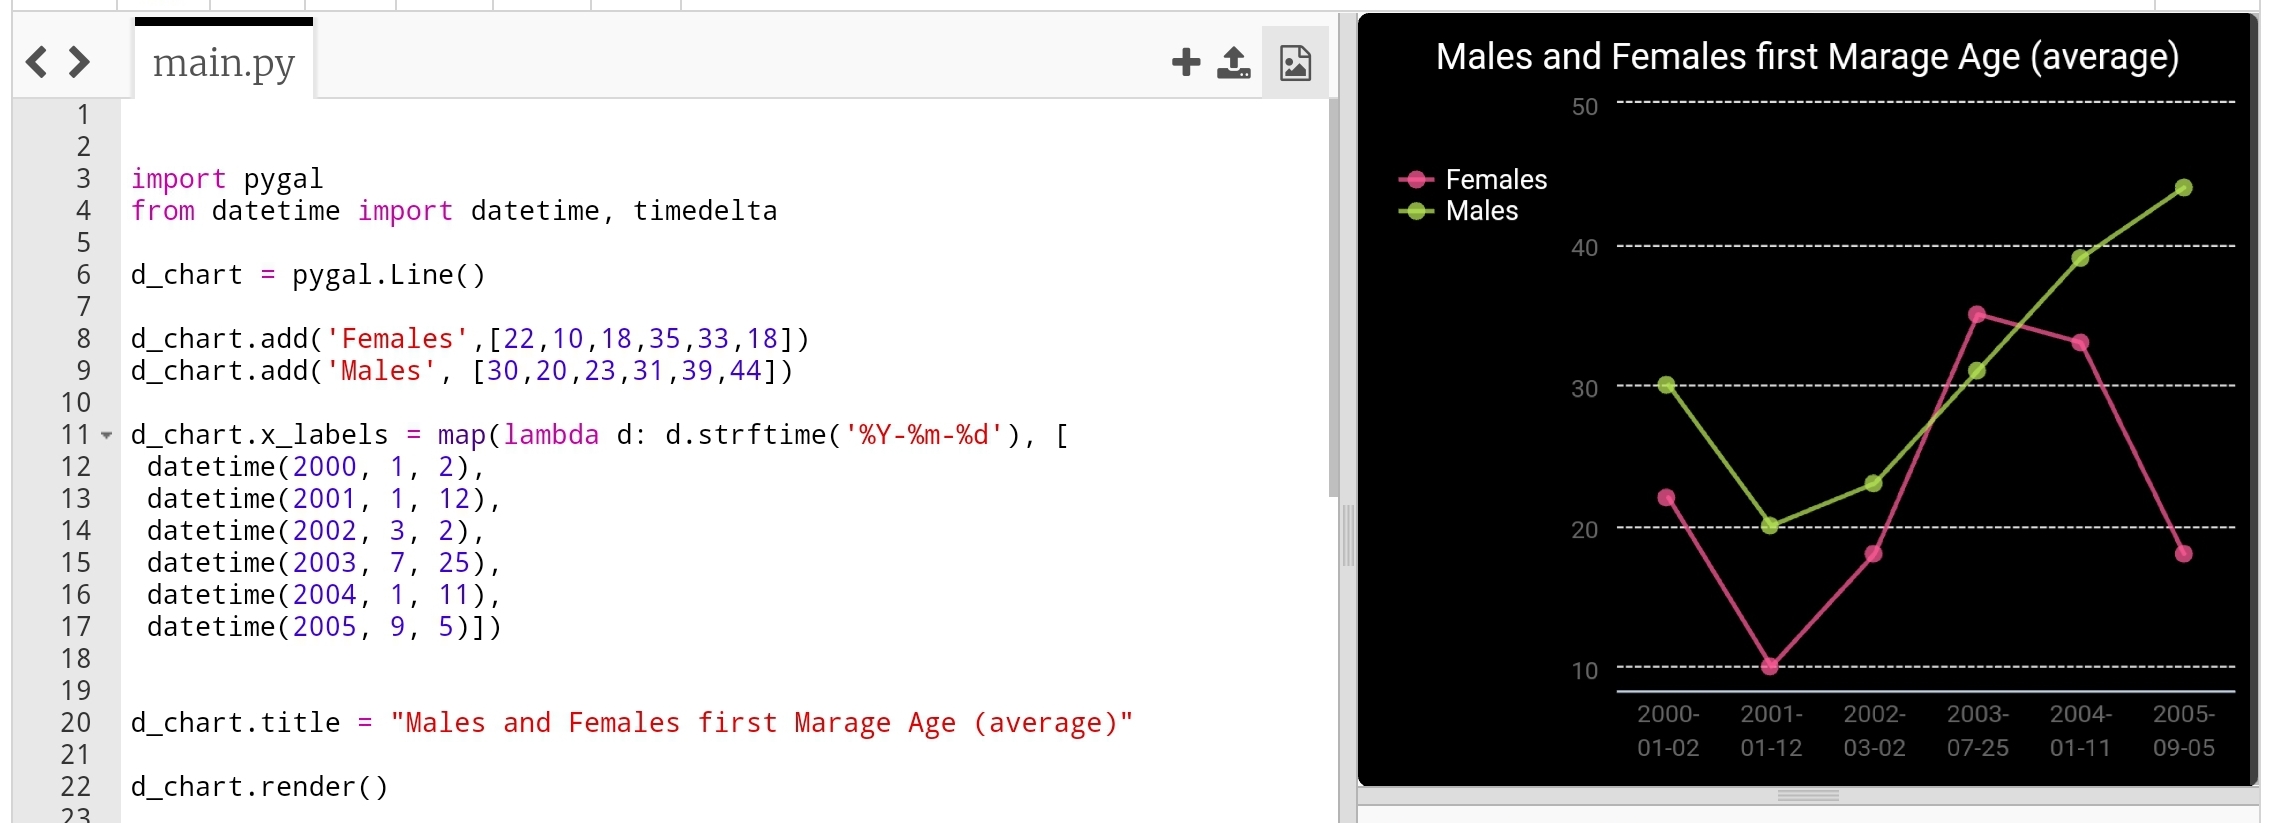Click the horizontal resize handle below the chart
Image resolution: width=2270 pixels, height=823 pixels.
click(x=1807, y=796)
